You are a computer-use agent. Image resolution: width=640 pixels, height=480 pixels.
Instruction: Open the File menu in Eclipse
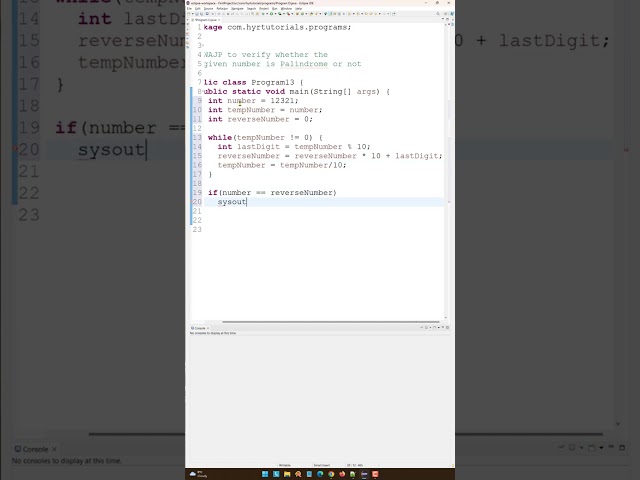coord(189,9)
